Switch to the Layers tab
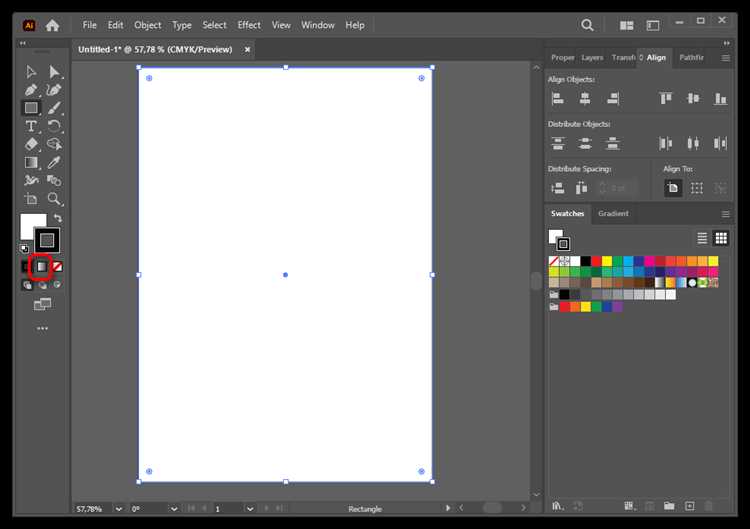 (x=592, y=58)
